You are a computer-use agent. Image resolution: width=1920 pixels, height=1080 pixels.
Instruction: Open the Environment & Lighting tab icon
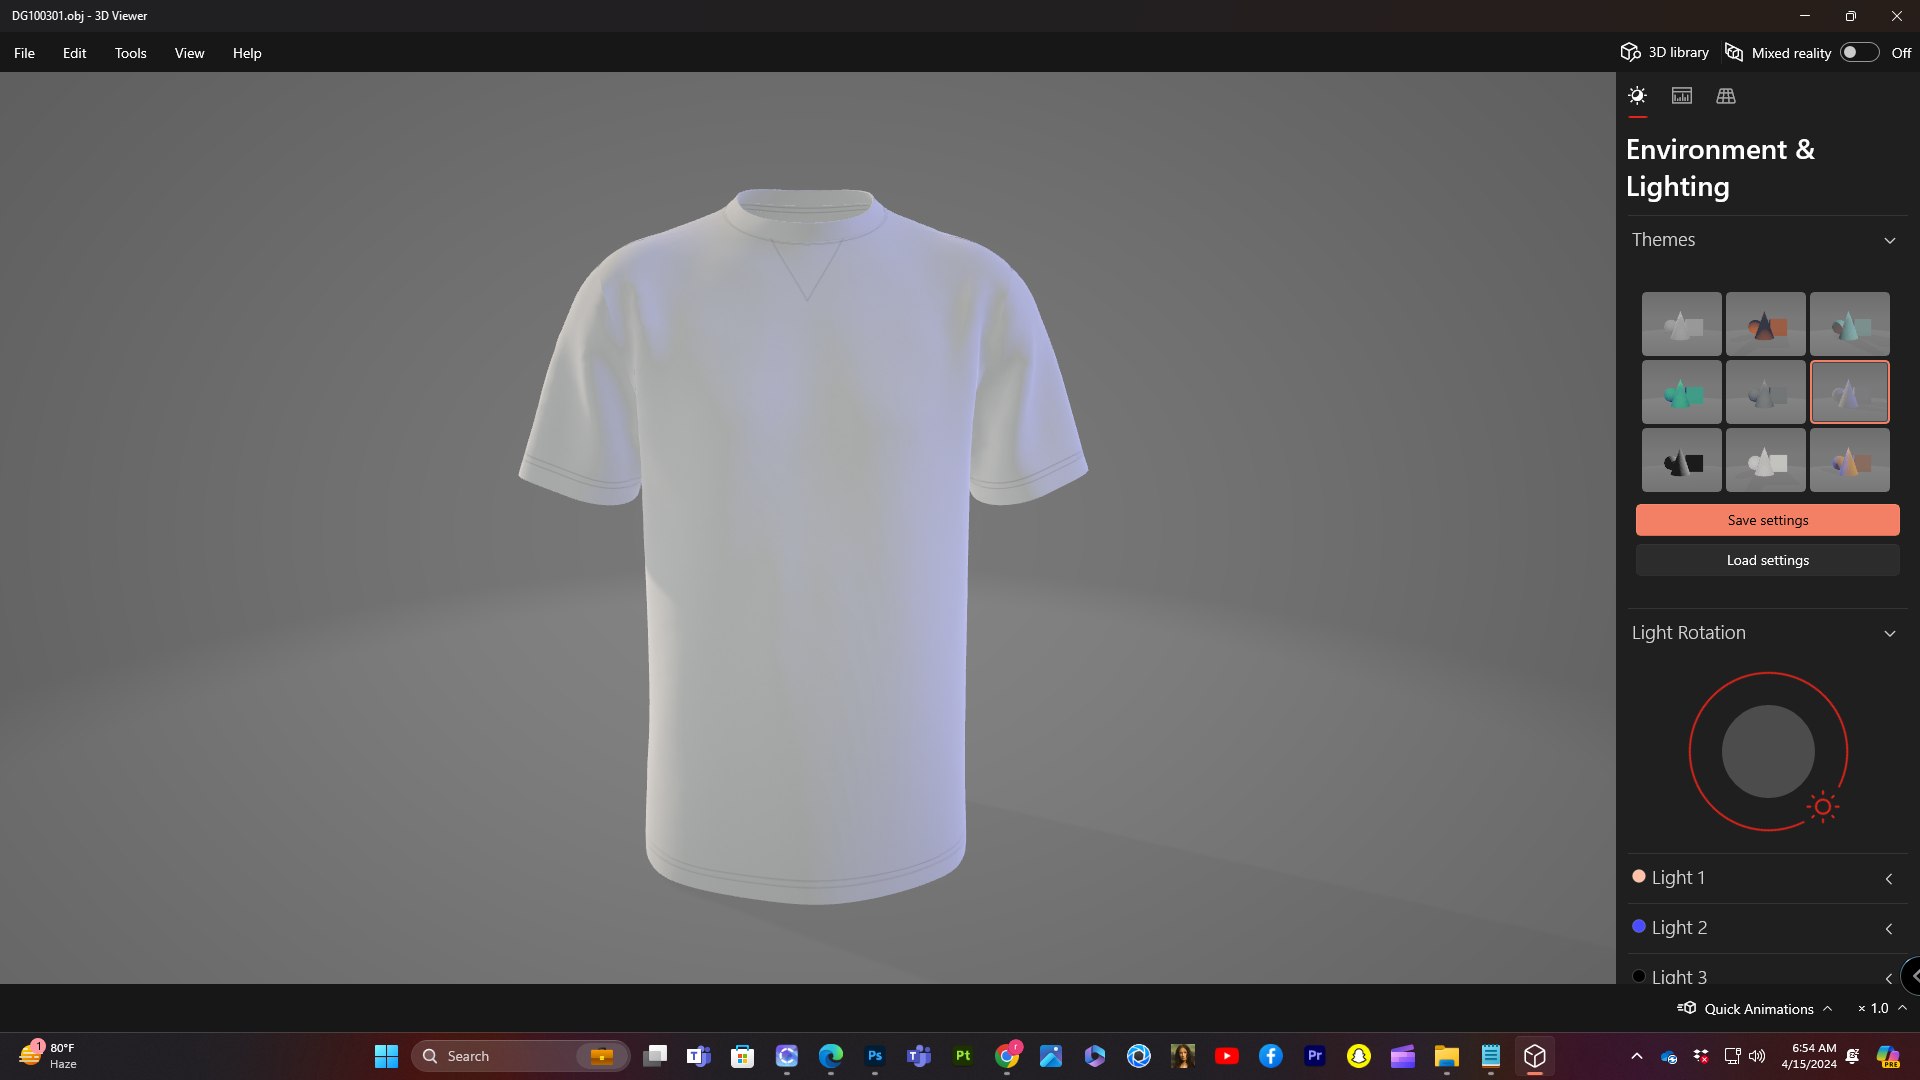(x=1637, y=96)
